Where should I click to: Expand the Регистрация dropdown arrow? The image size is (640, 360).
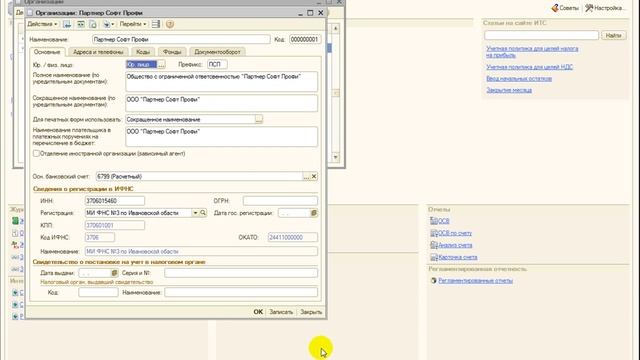tap(195, 213)
